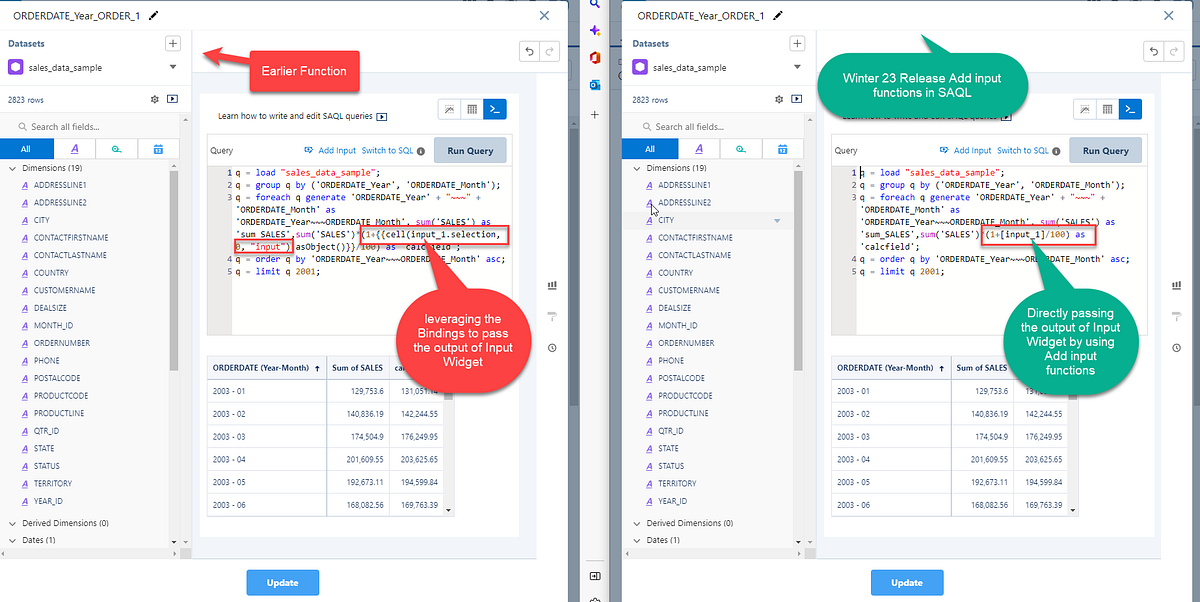Switch left panel to table mode
The width and height of the screenshot is (1200, 602).
coord(472,109)
